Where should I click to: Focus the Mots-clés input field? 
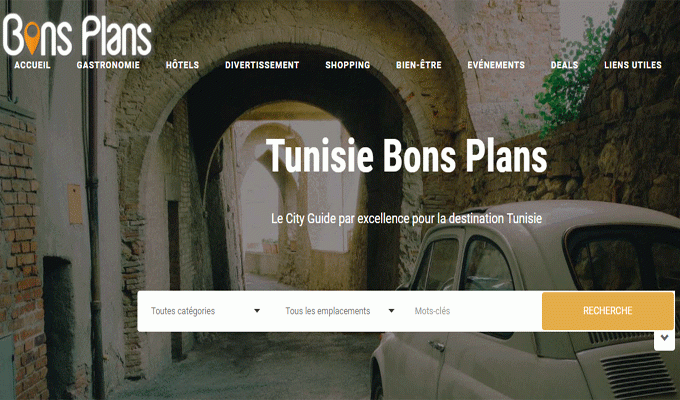coord(474,311)
